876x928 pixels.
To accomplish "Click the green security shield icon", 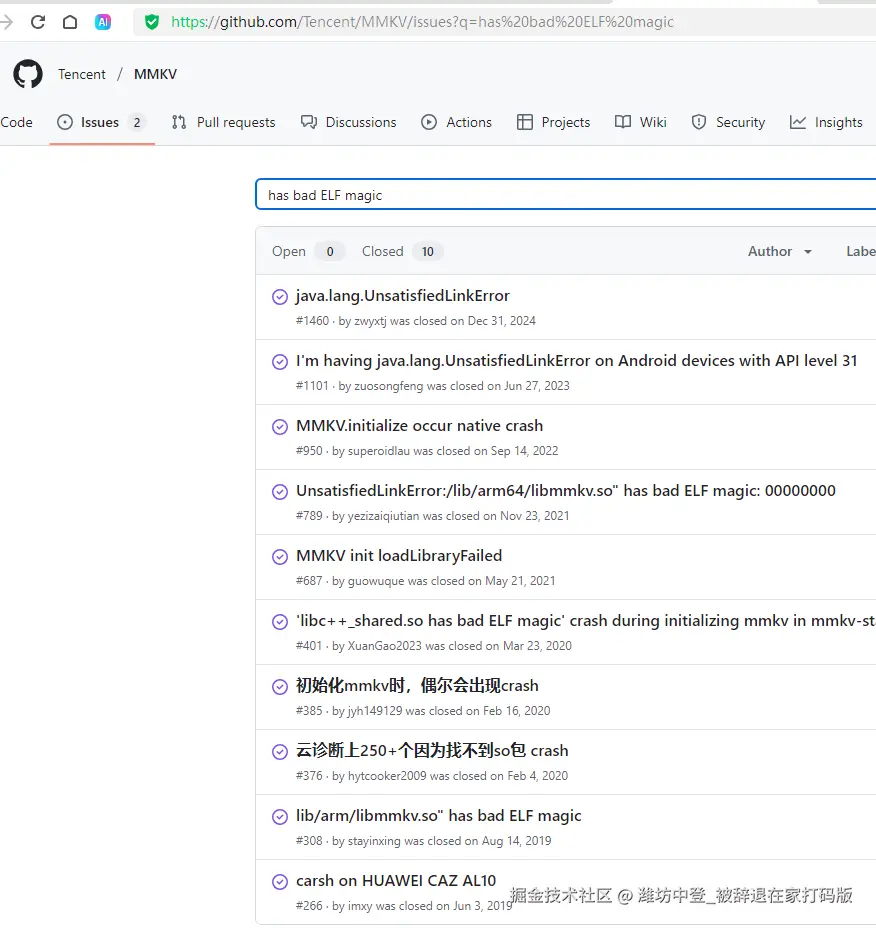I will pyautogui.click(x=152, y=22).
